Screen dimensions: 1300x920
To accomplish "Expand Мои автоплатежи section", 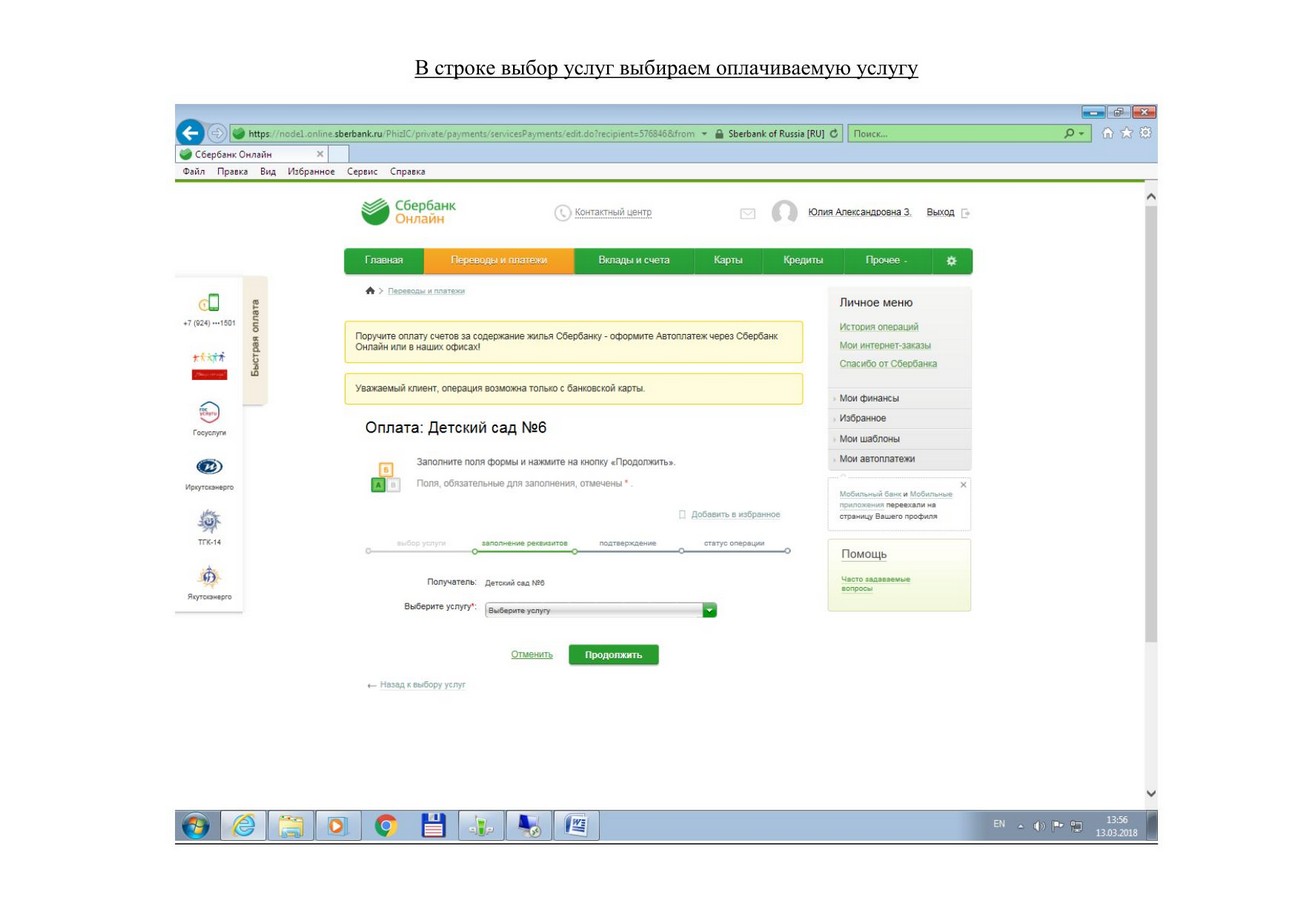I will (x=900, y=459).
